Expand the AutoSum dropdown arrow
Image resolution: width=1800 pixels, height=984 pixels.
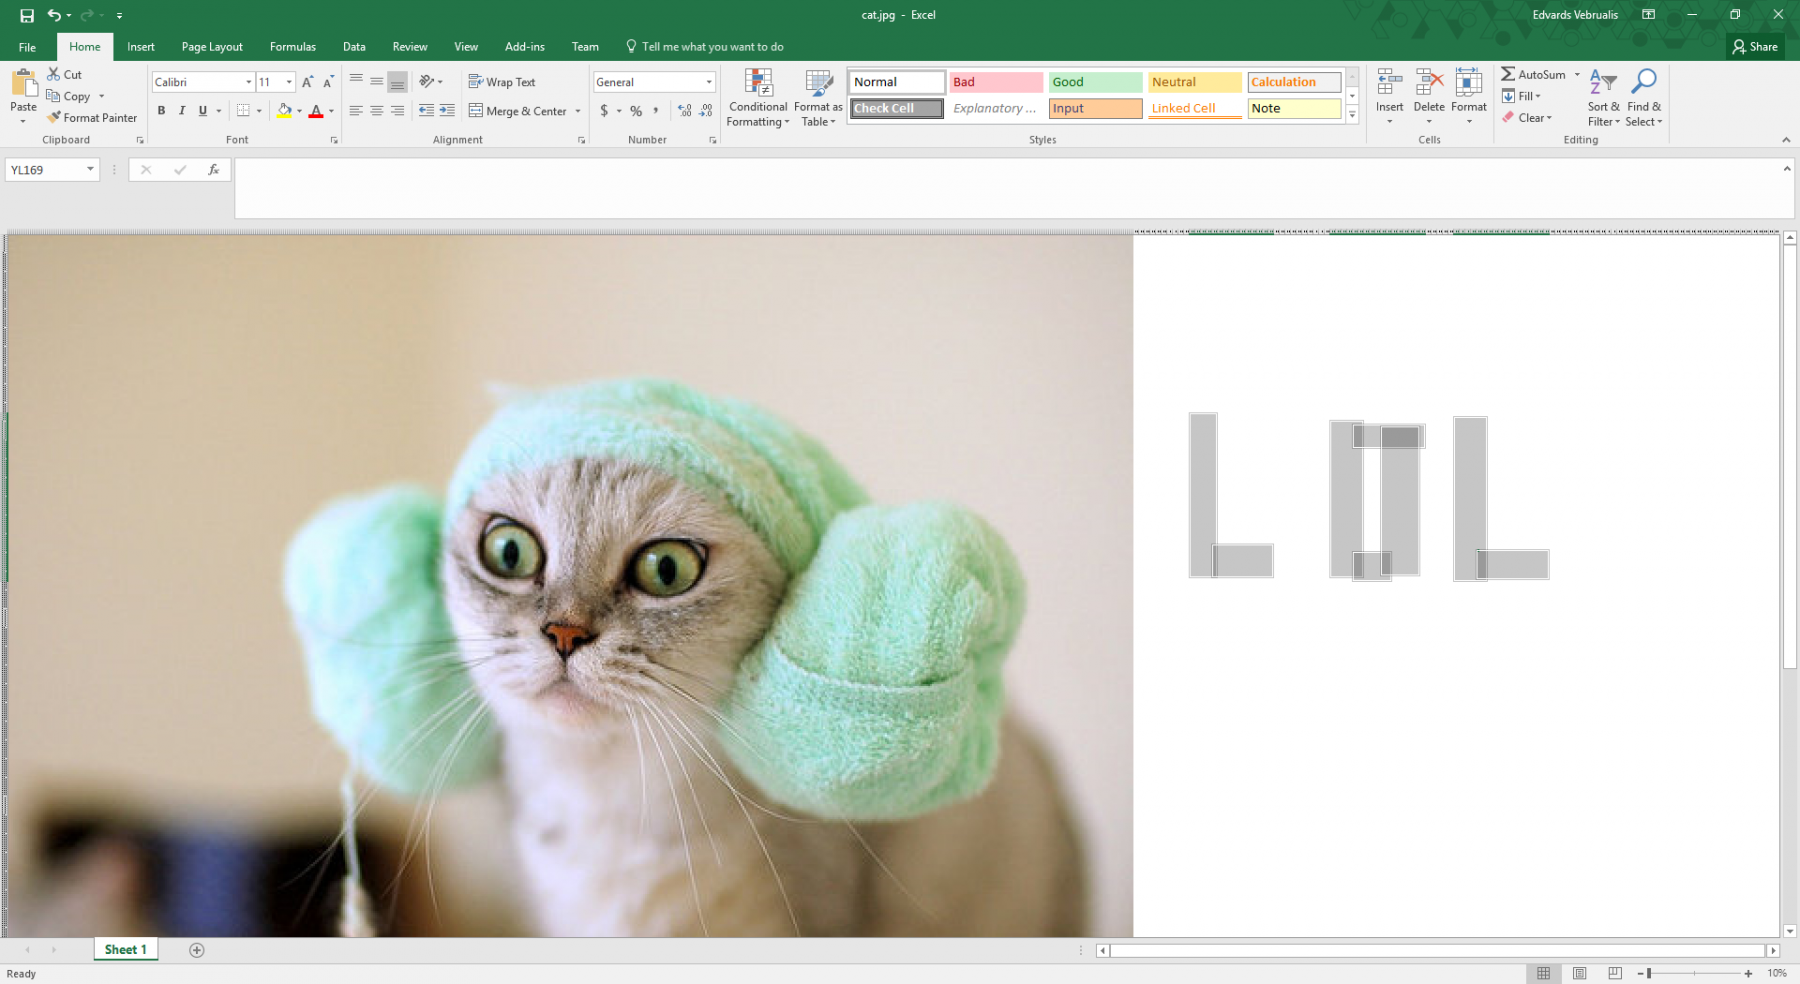[x=1577, y=74]
